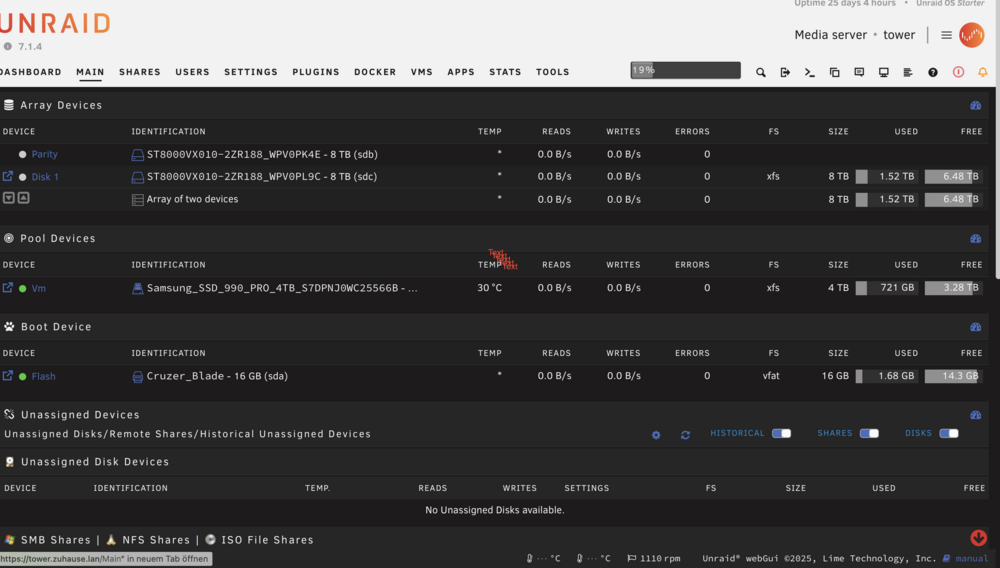This screenshot has height=568, width=1000.
Task: Go to the DASHBOARD tab
Action: tap(31, 72)
